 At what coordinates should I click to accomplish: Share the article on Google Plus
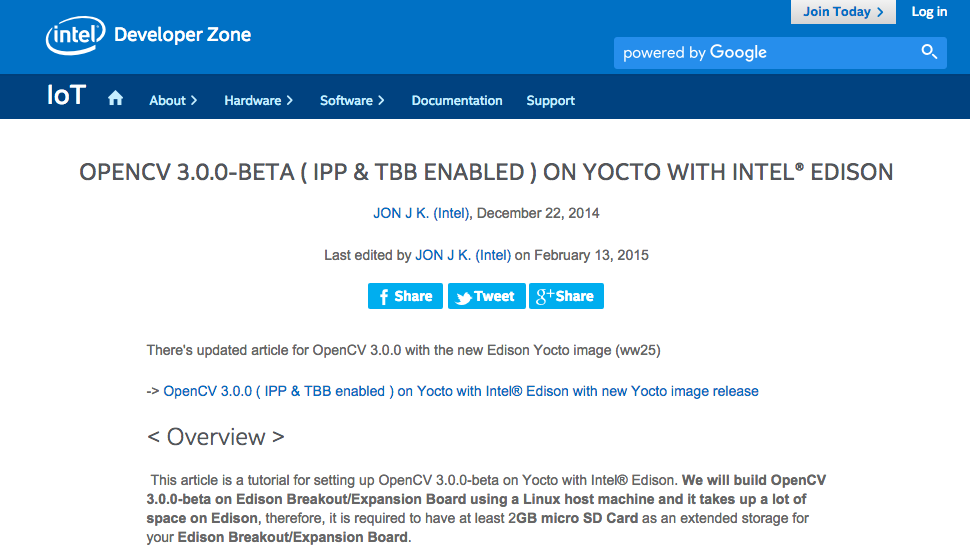[x=566, y=296]
